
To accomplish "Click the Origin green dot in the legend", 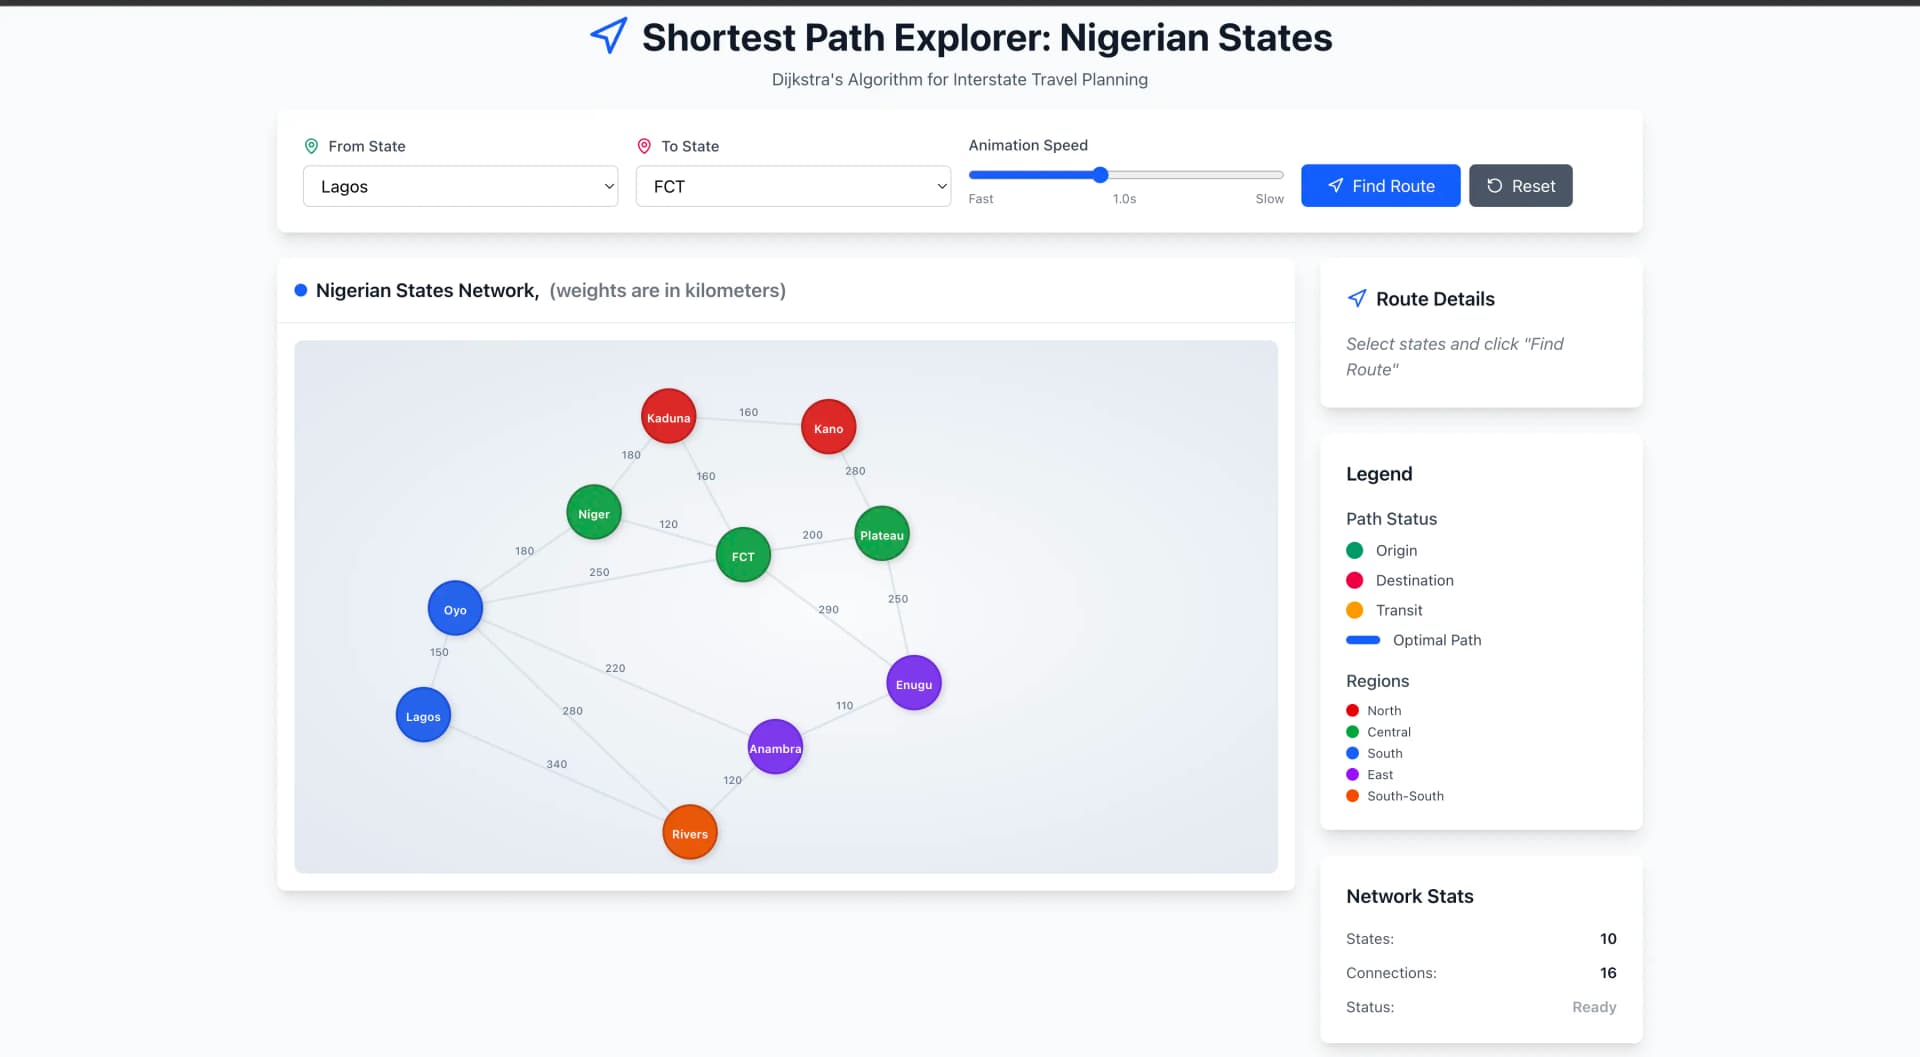I will (x=1355, y=550).
